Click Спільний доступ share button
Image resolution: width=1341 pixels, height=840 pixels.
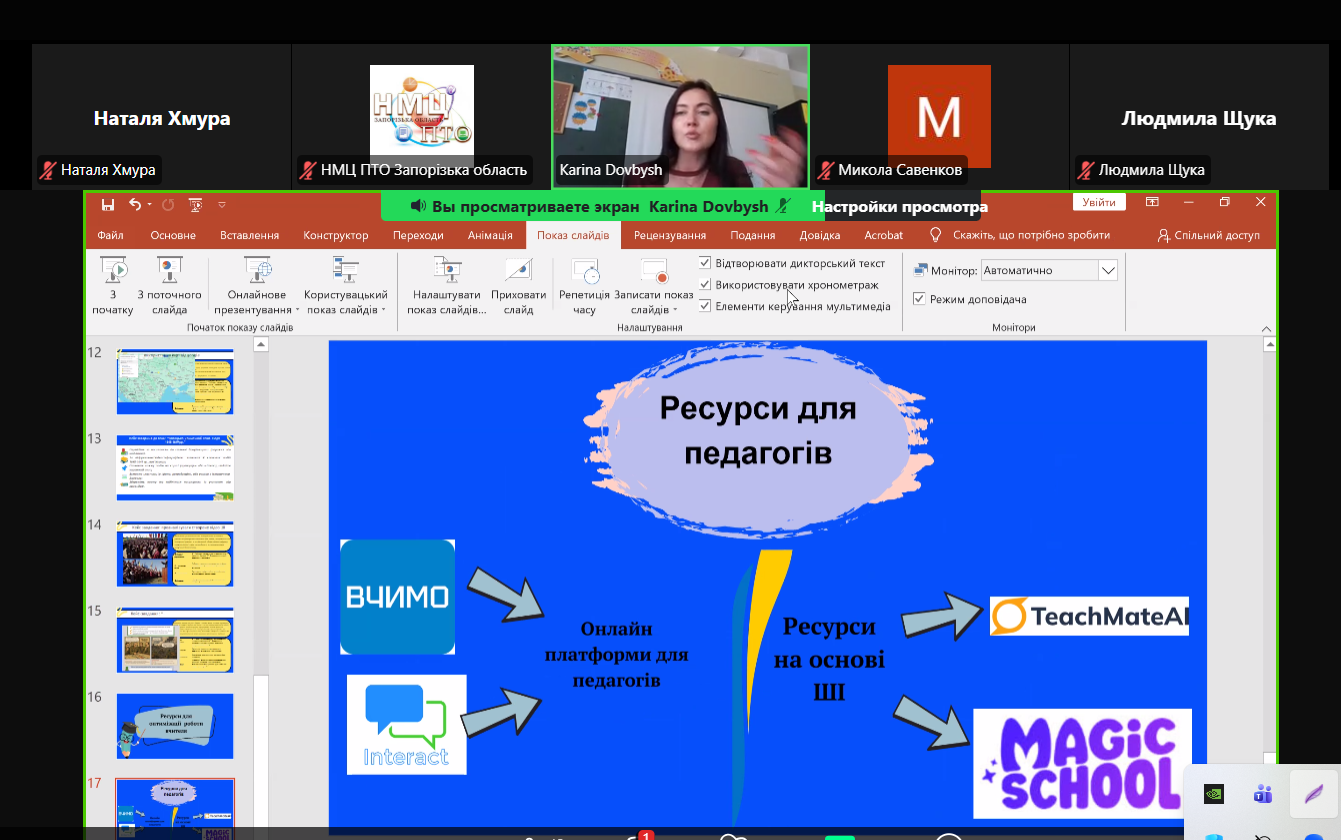(1208, 235)
